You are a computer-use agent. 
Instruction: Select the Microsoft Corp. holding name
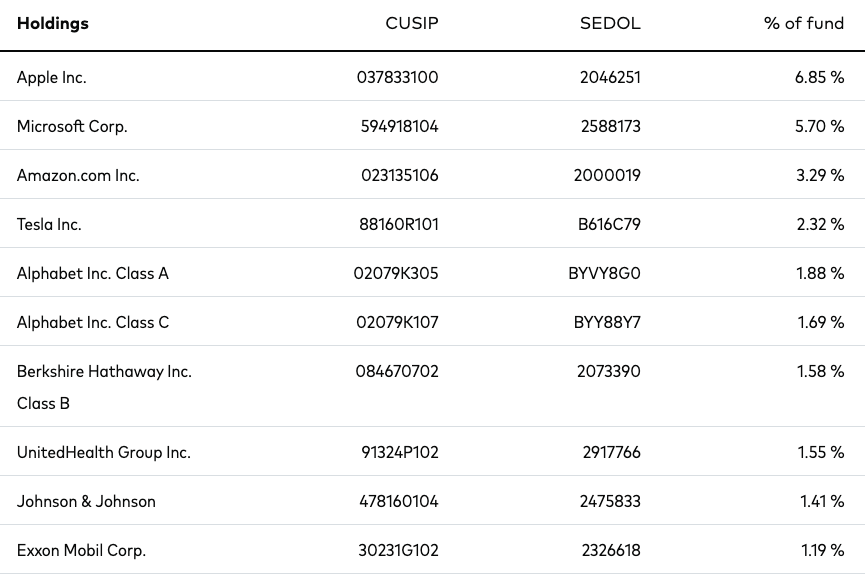pos(72,126)
